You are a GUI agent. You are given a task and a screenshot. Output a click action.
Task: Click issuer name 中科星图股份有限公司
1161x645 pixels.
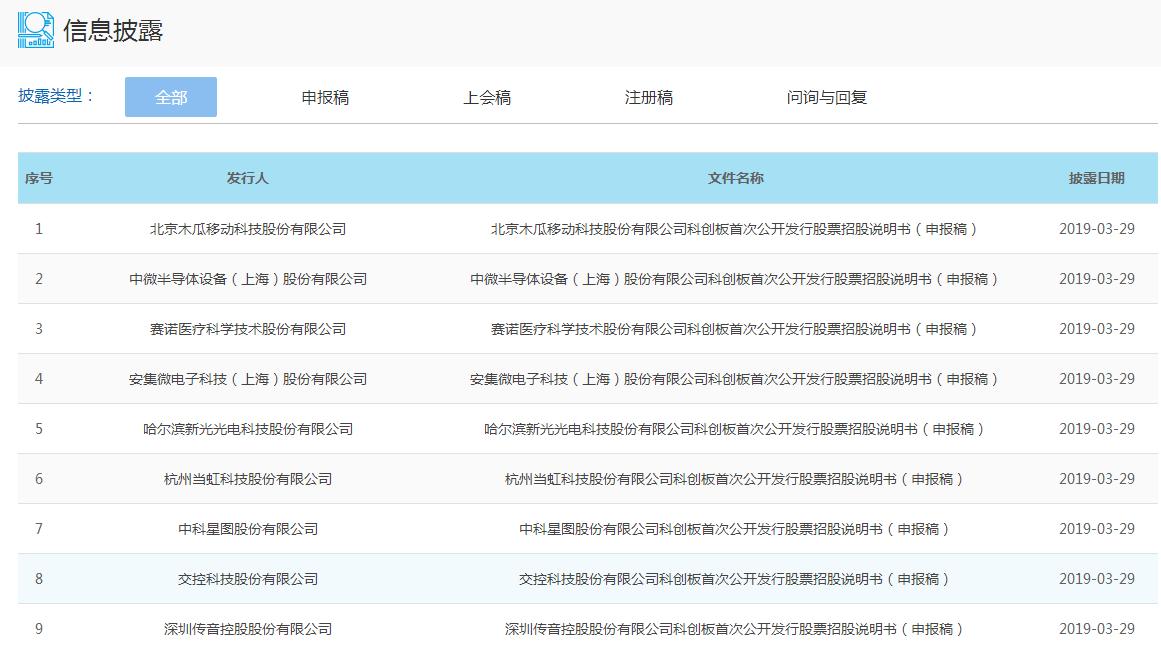pyautogui.click(x=248, y=529)
